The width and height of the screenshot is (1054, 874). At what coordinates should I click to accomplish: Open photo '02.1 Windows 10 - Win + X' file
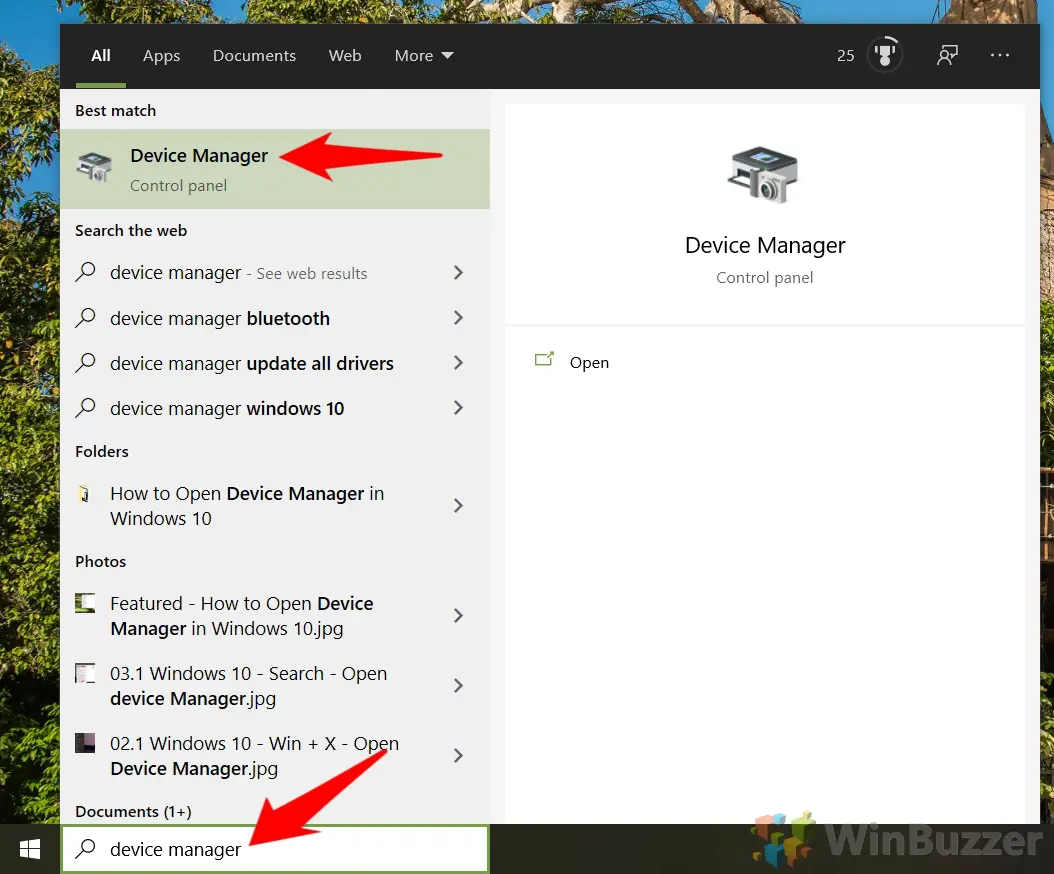point(274,756)
